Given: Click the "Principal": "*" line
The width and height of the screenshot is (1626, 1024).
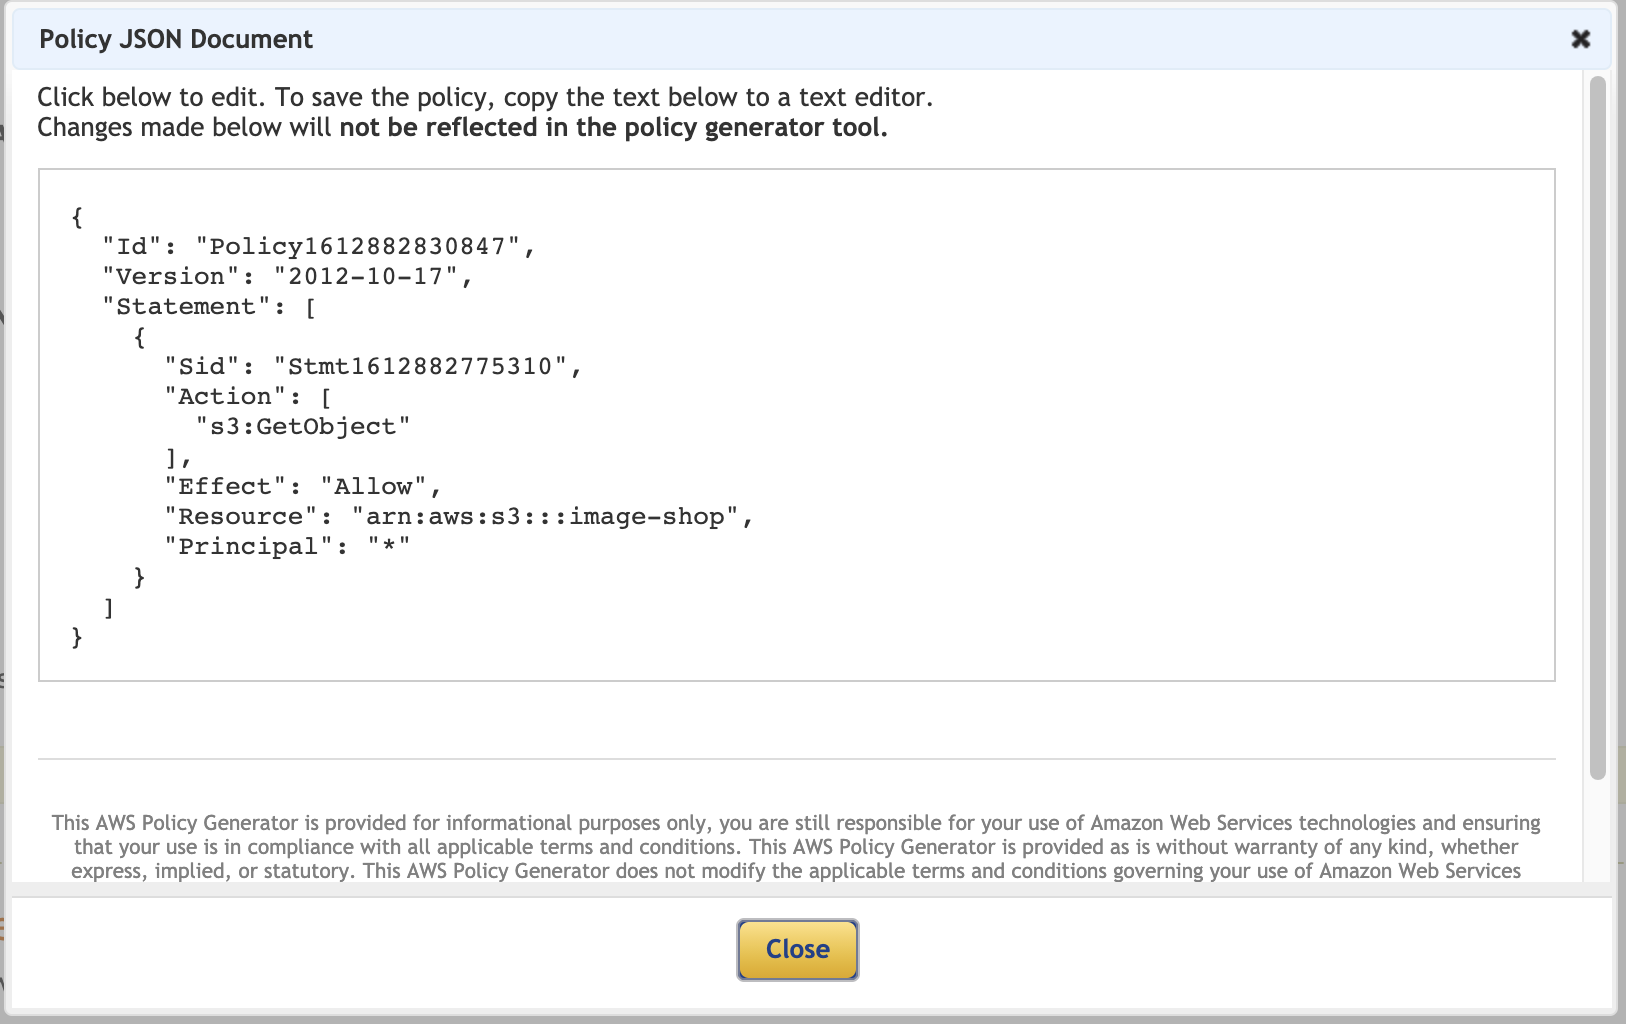Looking at the screenshot, I should 287,547.
